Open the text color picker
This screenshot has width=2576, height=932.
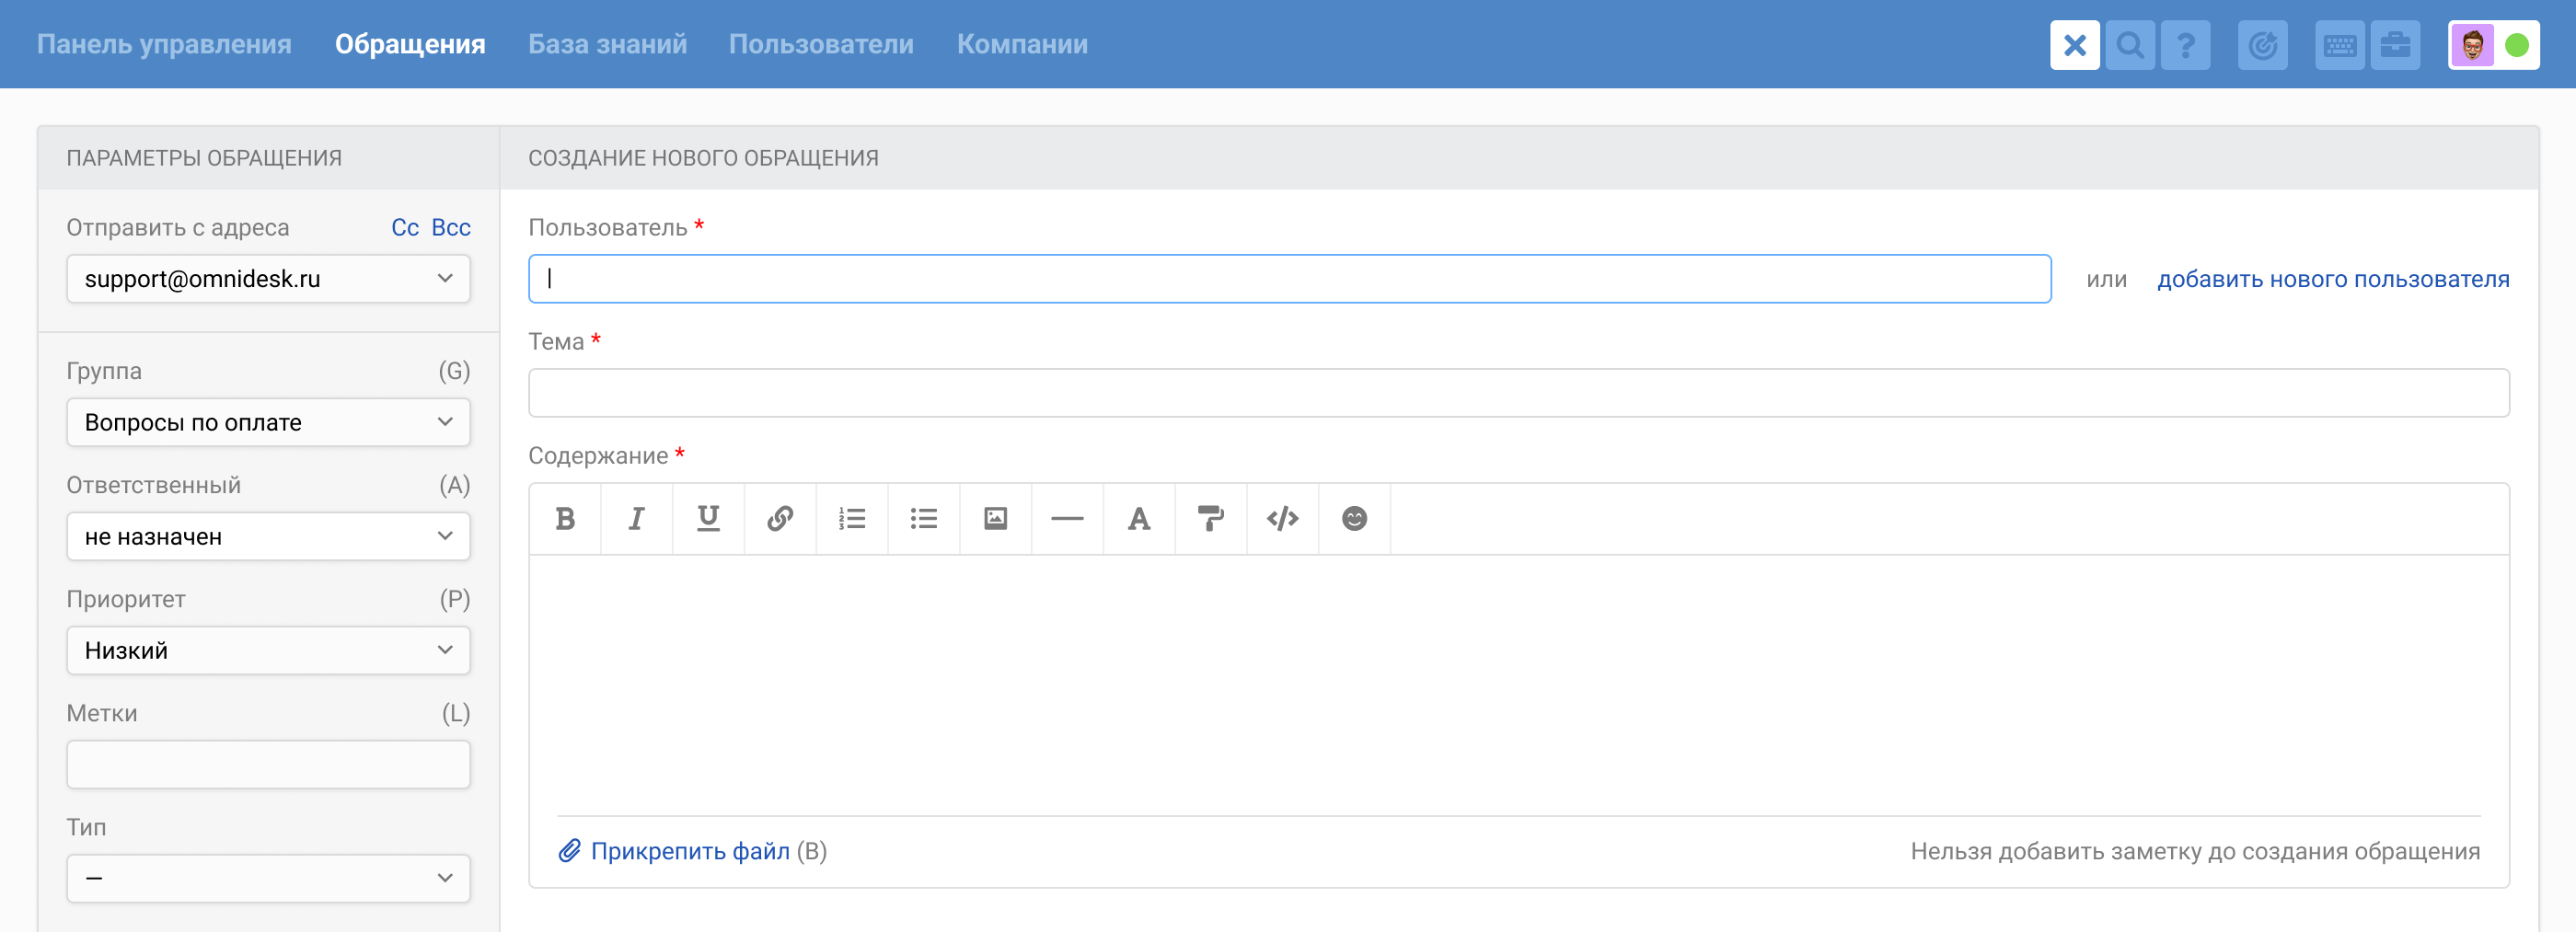(x=1139, y=519)
